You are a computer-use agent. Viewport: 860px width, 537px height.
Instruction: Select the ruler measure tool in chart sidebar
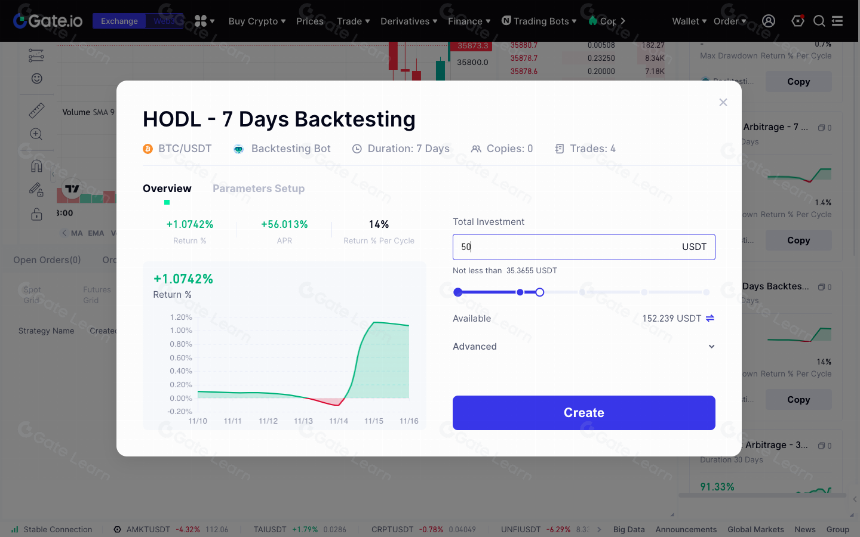click(36, 110)
